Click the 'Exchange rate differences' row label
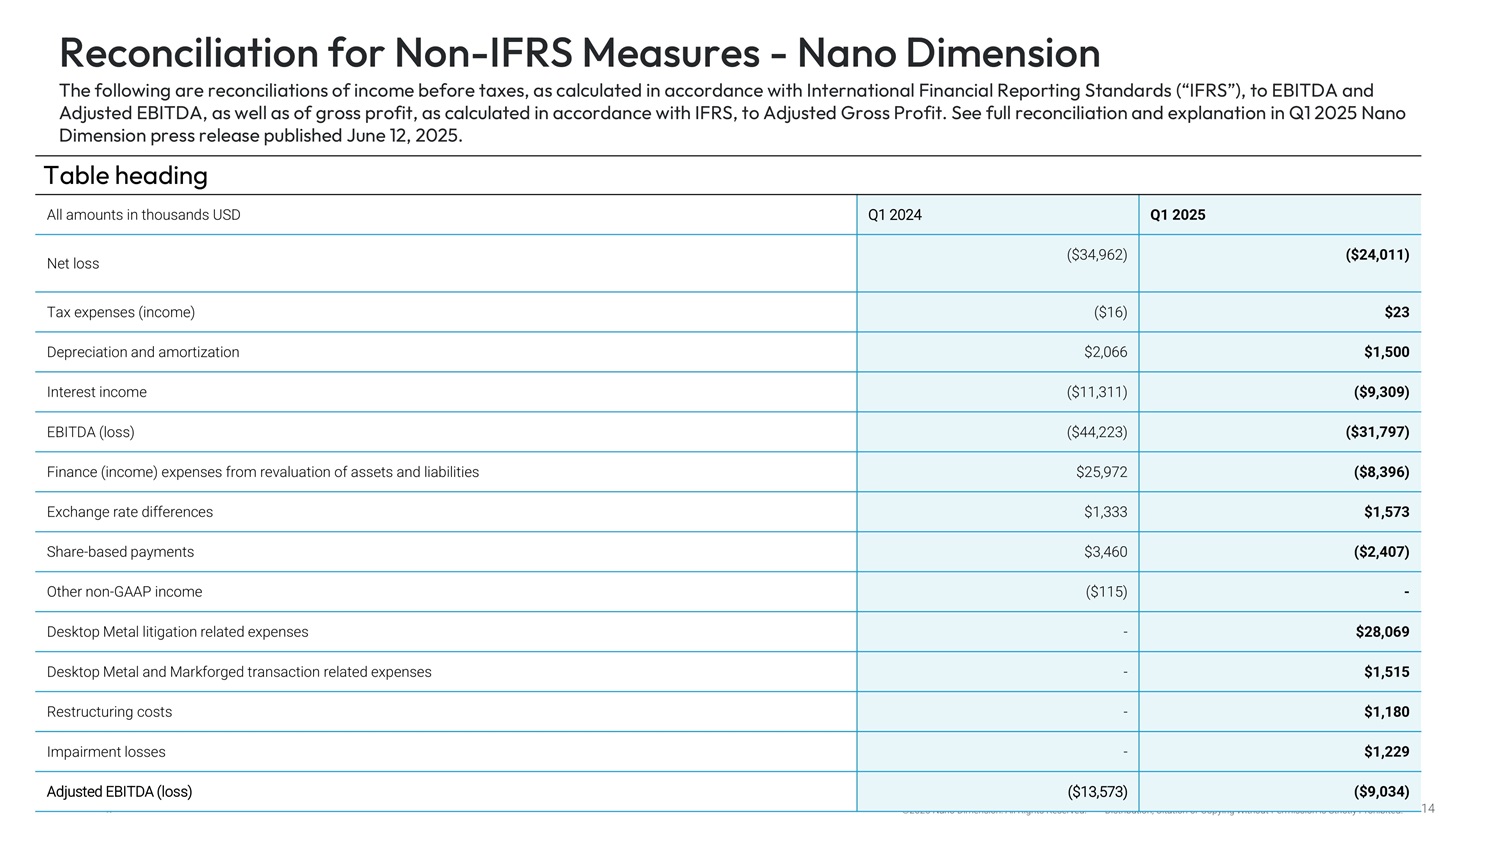 pyautogui.click(x=130, y=512)
